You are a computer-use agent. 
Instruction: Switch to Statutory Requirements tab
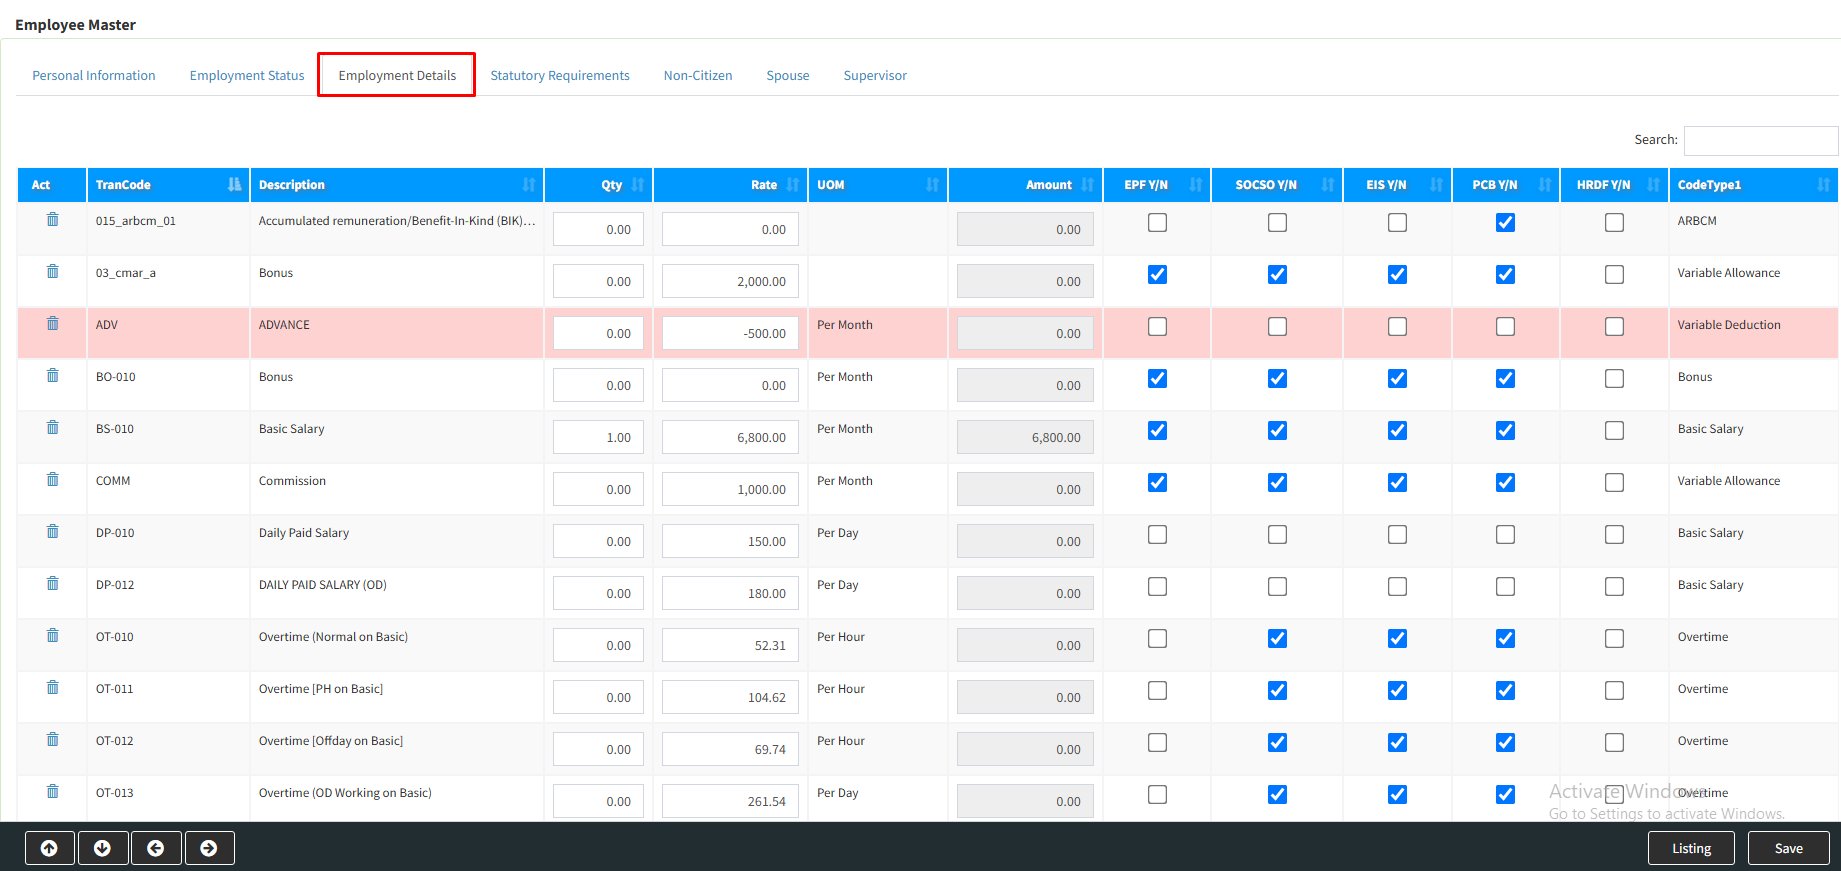pos(559,76)
